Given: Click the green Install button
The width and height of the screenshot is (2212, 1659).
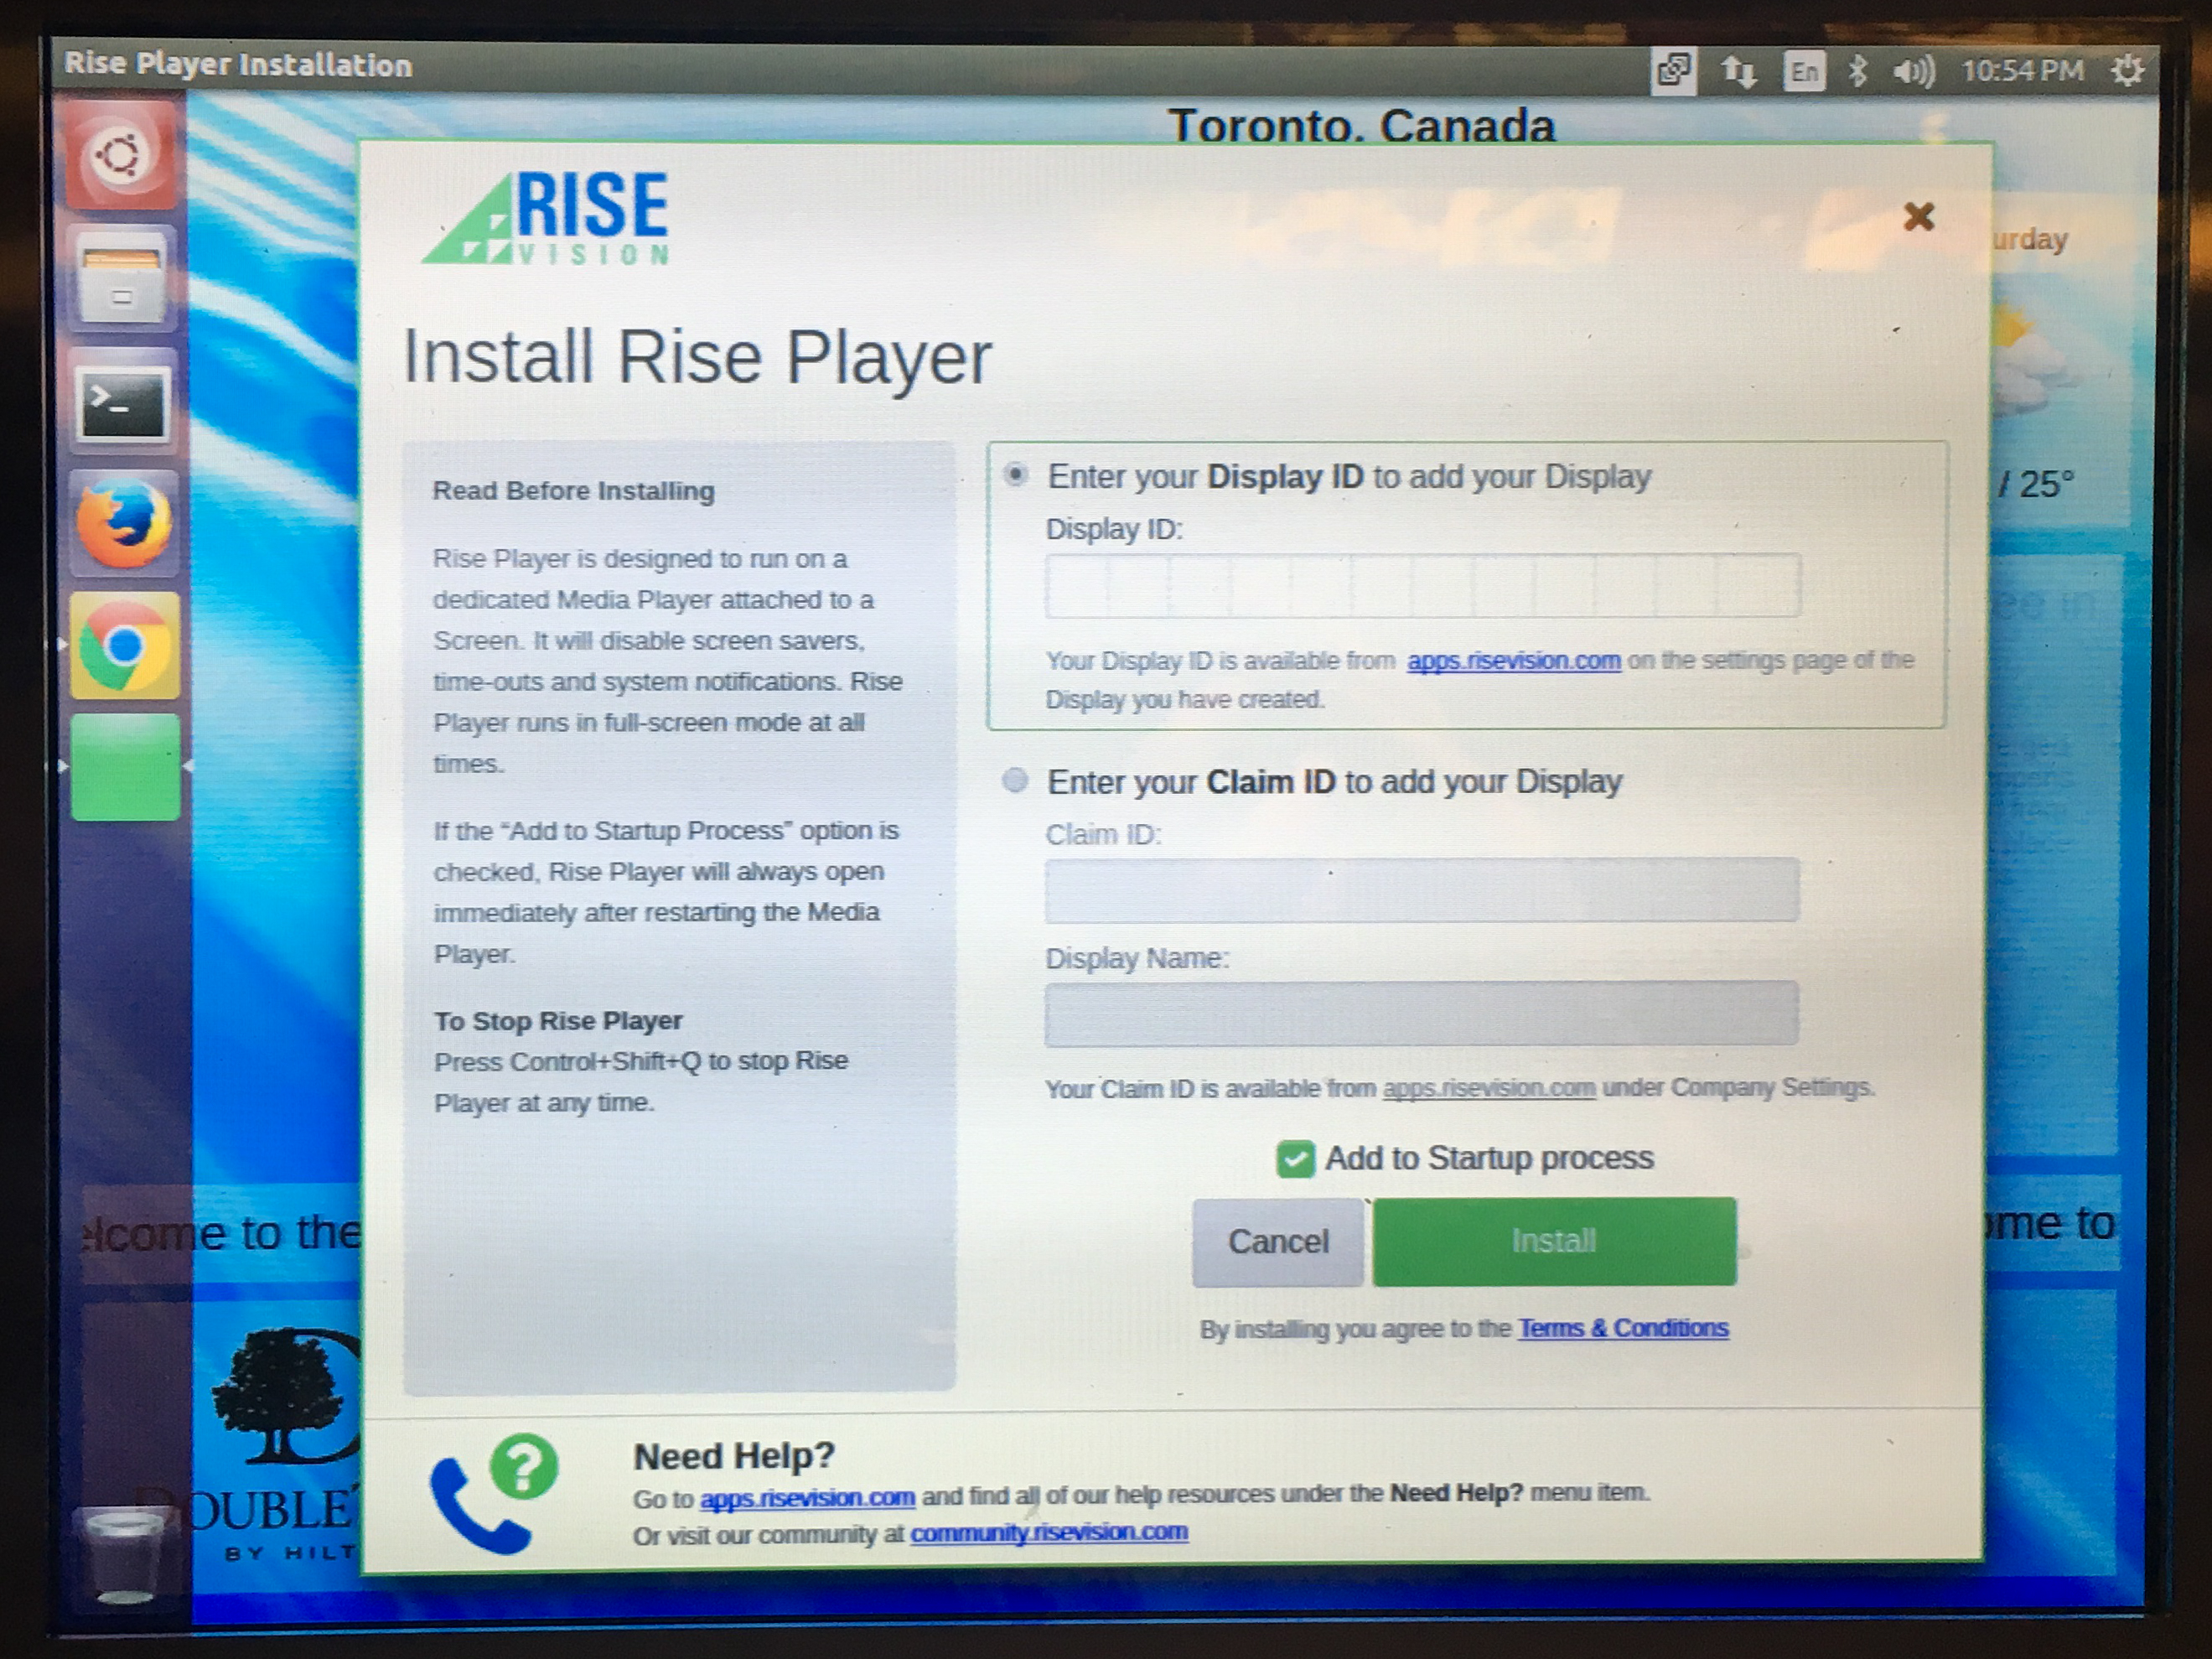Looking at the screenshot, I should click(x=1554, y=1241).
